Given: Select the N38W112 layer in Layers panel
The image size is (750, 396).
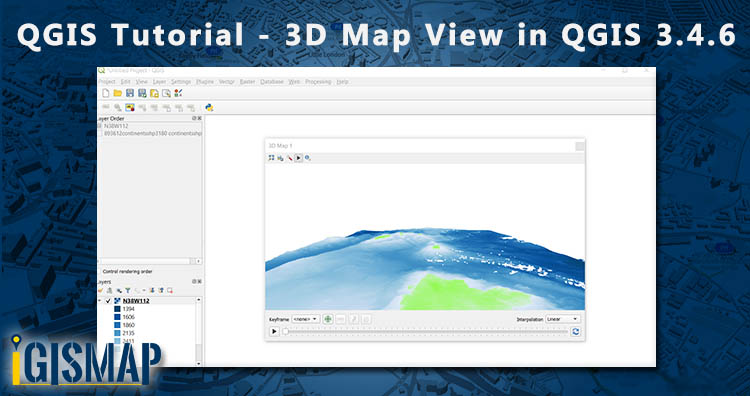Looking at the screenshot, I should tap(136, 301).
